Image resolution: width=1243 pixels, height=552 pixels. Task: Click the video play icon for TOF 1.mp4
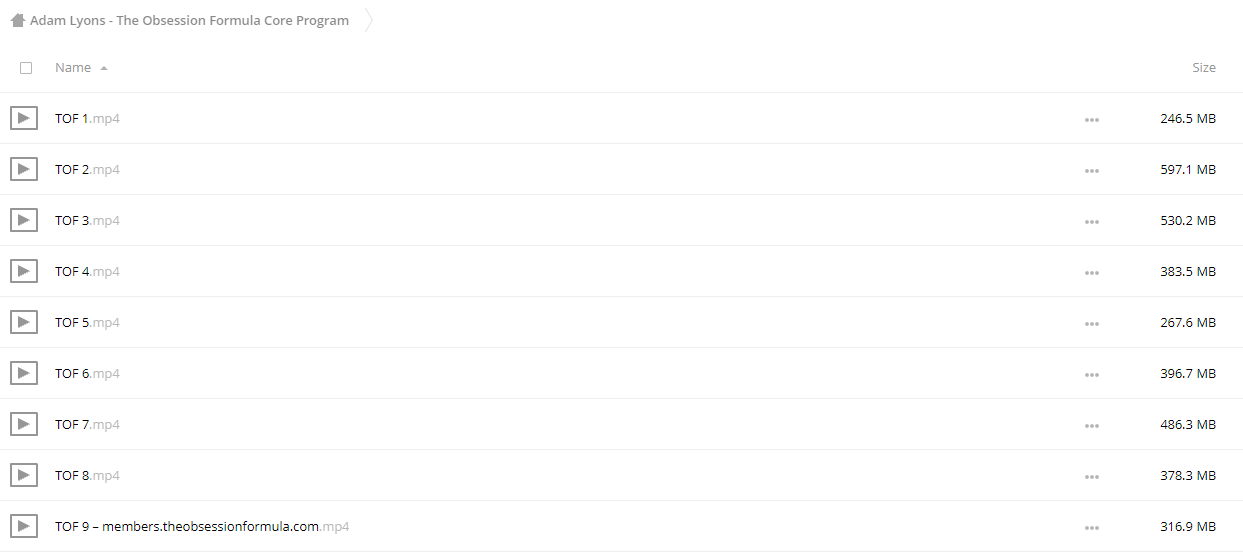click(24, 118)
